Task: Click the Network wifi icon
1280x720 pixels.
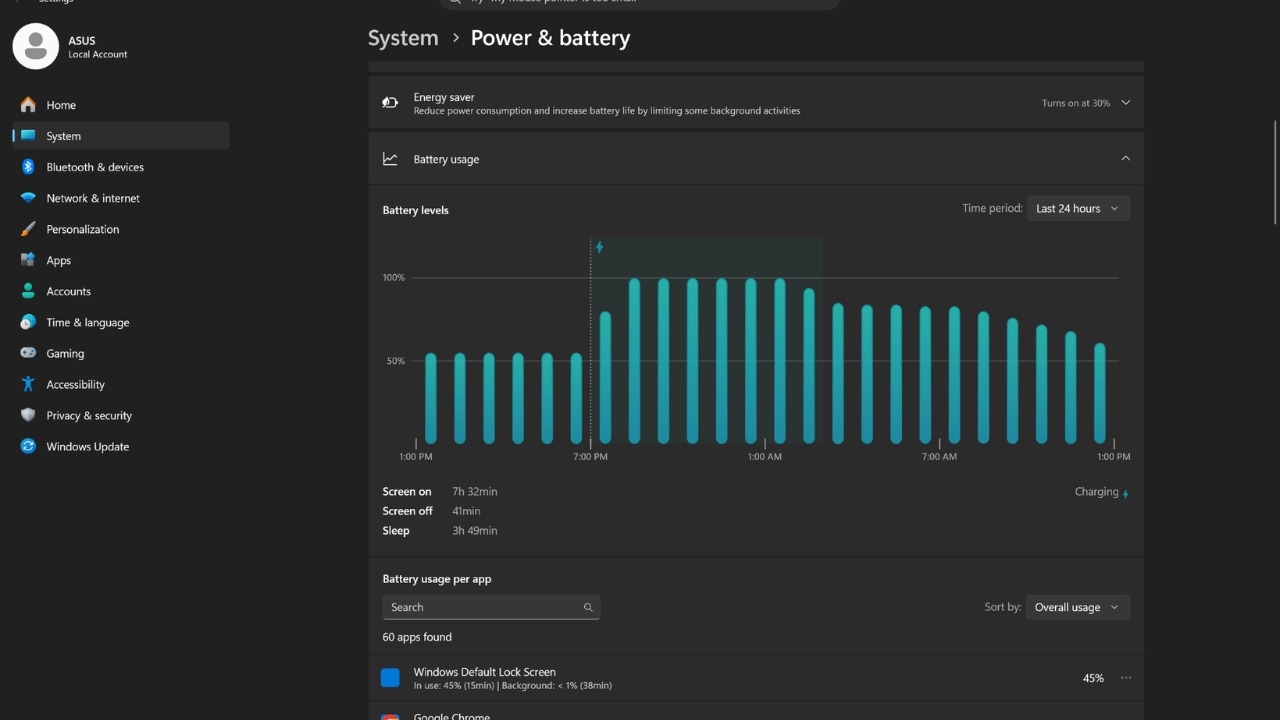Action: click(28, 198)
